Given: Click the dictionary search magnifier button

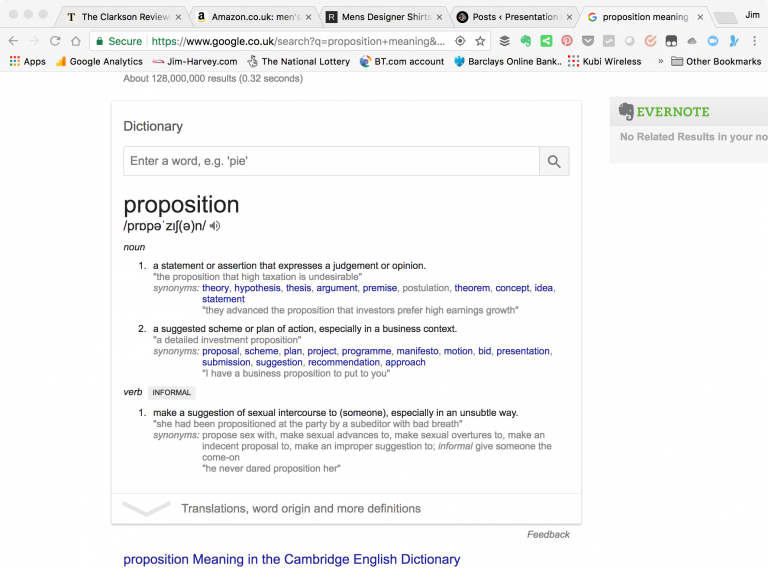Looking at the screenshot, I should point(553,161).
